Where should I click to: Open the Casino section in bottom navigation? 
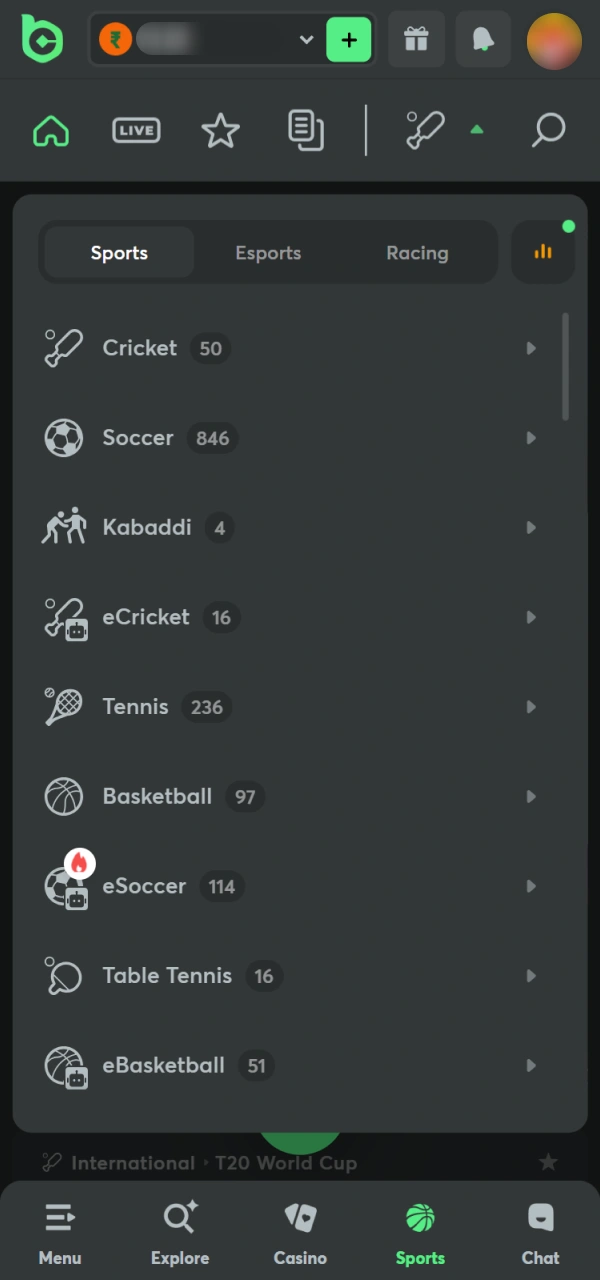click(x=300, y=1232)
